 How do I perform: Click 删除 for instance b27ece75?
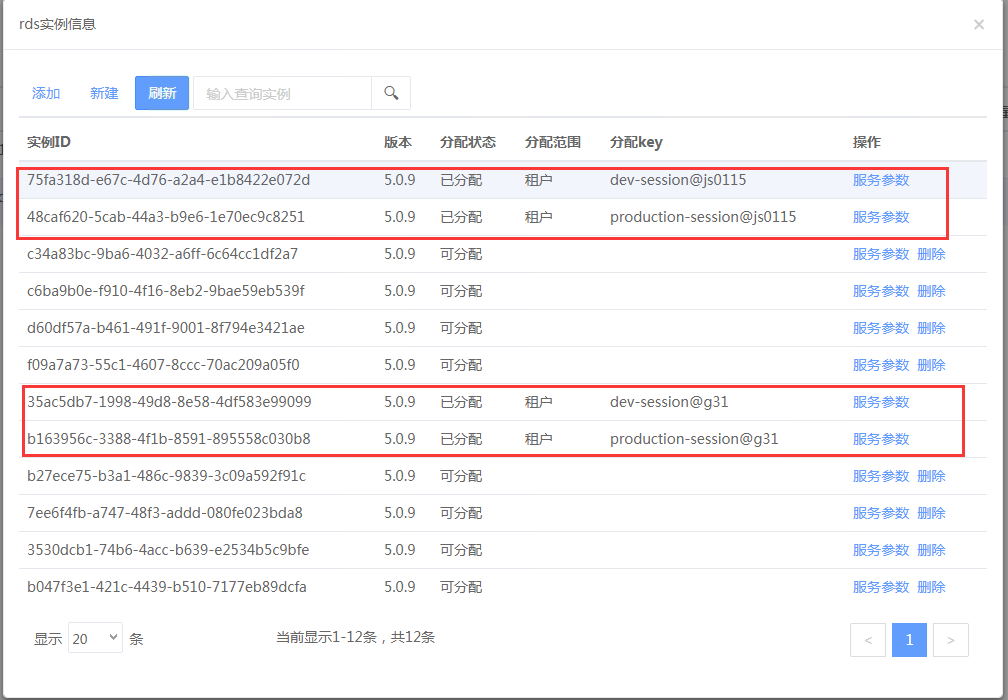(931, 476)
